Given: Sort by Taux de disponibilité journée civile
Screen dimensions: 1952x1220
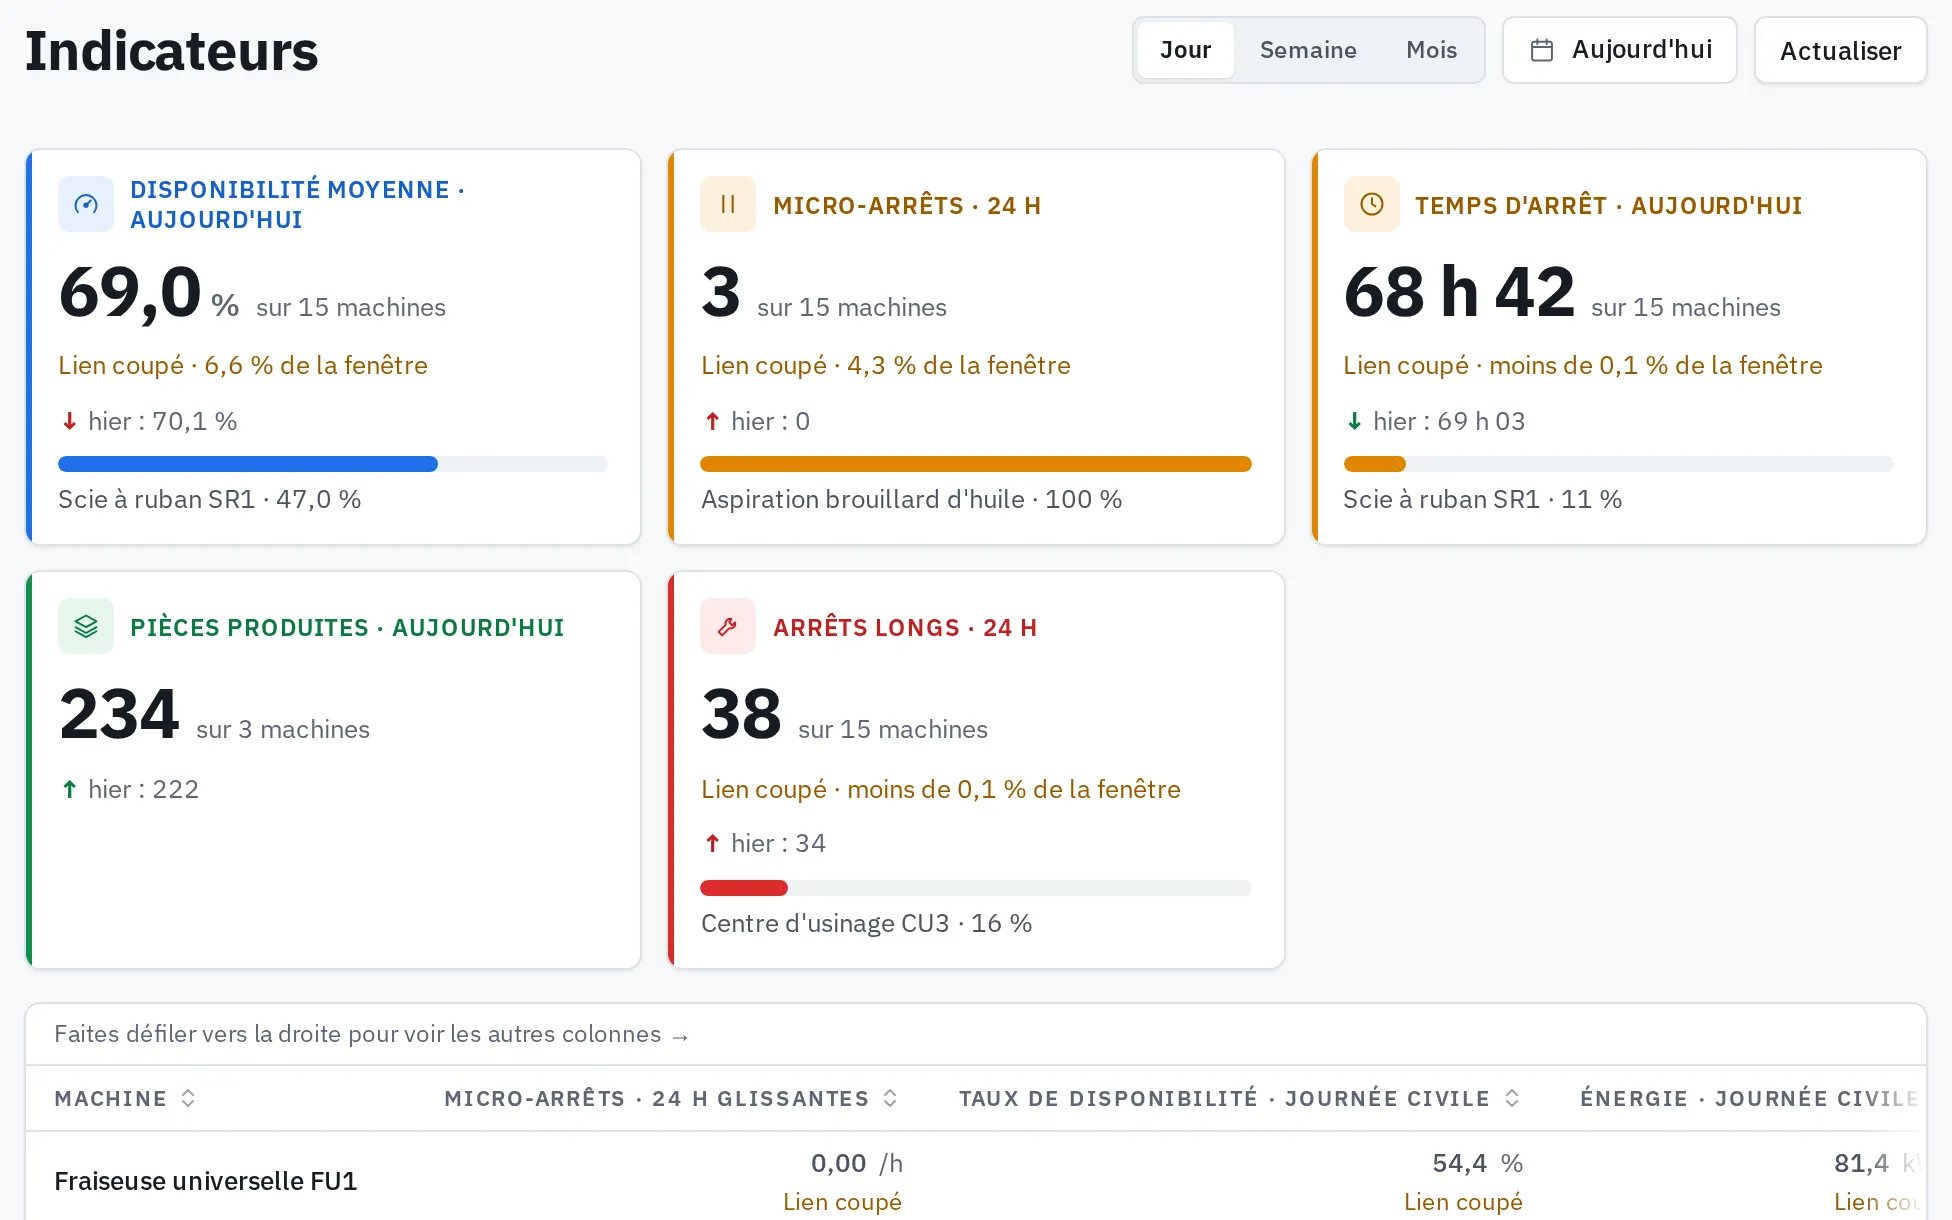Looking at the screenshot, I should (x=1240, y=1098).
